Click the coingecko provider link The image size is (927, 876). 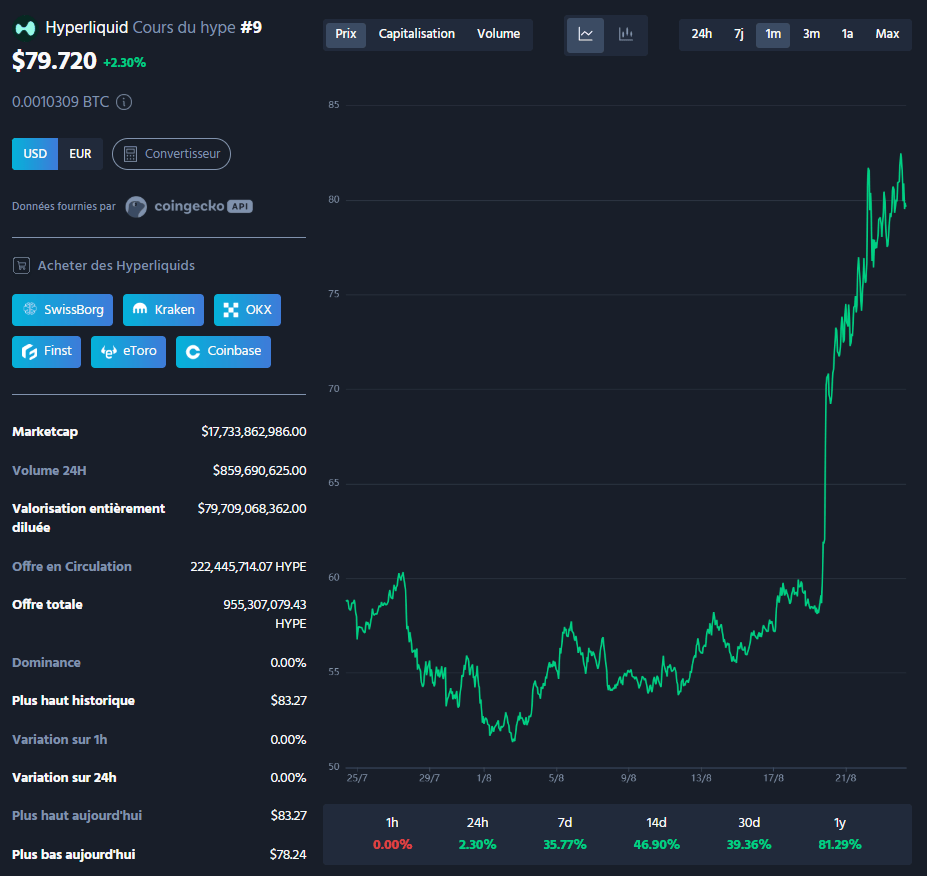tap(189, 206)
